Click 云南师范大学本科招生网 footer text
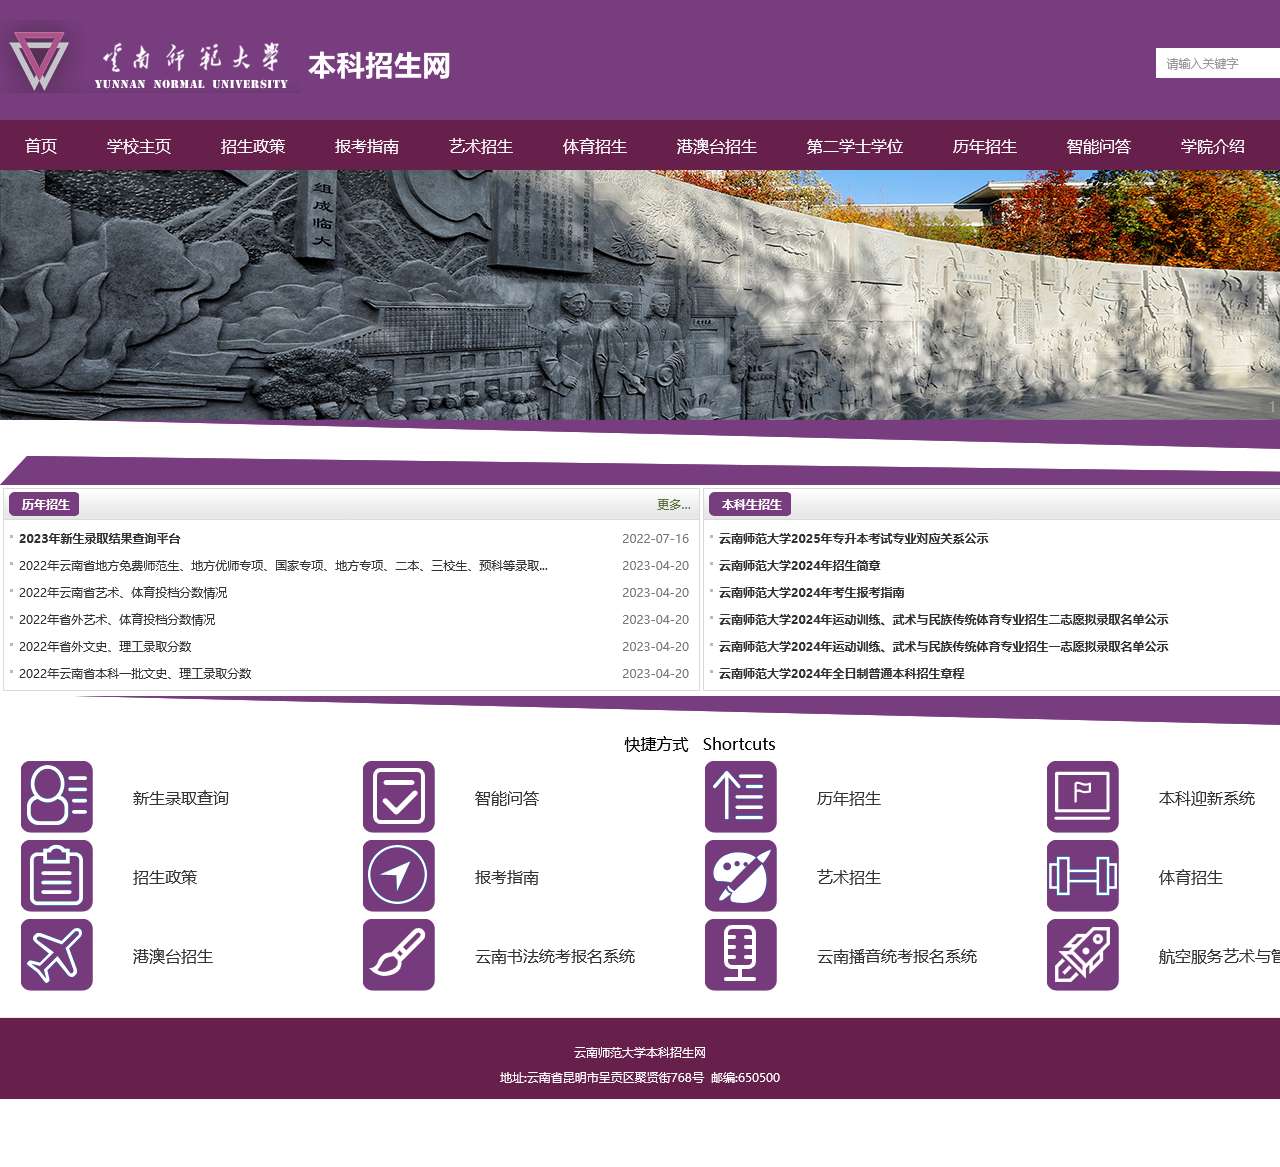The width and height of the screenshot is (1280, 1167). click(x=640, y=1052)
